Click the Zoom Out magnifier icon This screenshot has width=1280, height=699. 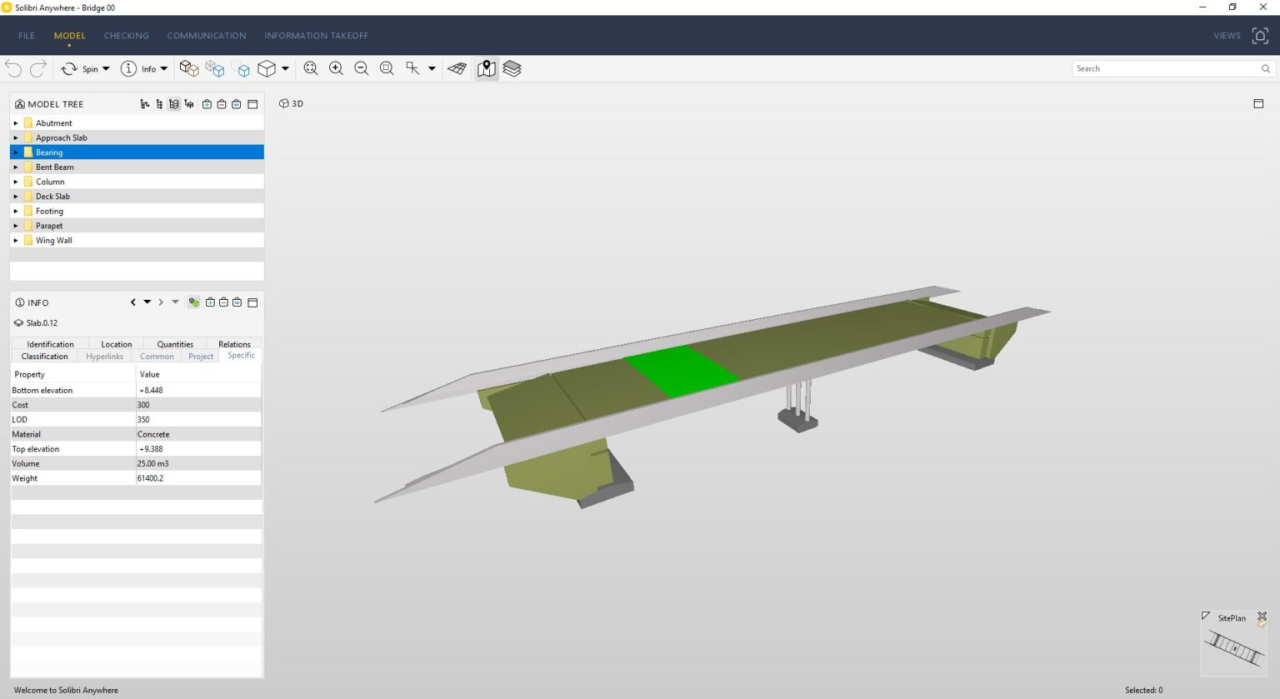tap(361, 69)
